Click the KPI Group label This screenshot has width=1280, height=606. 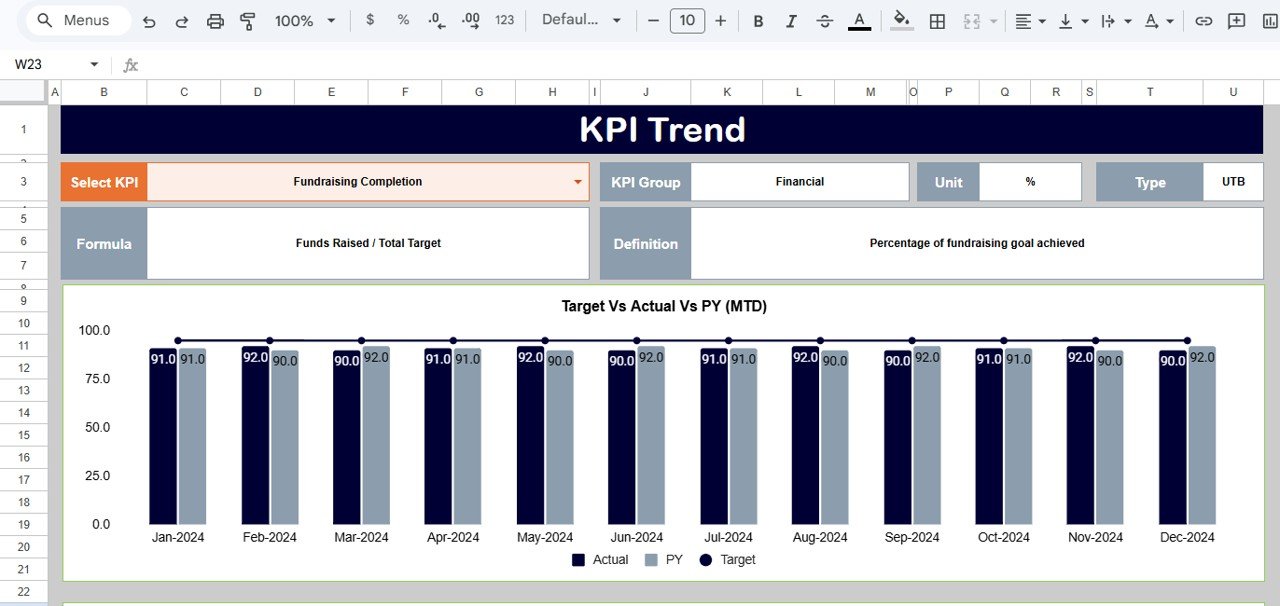pyautogui.click(x=646, y=182)
